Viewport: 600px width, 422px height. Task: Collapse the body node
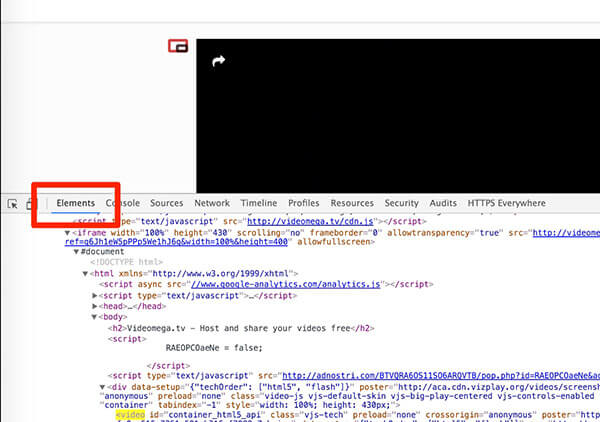94,317
